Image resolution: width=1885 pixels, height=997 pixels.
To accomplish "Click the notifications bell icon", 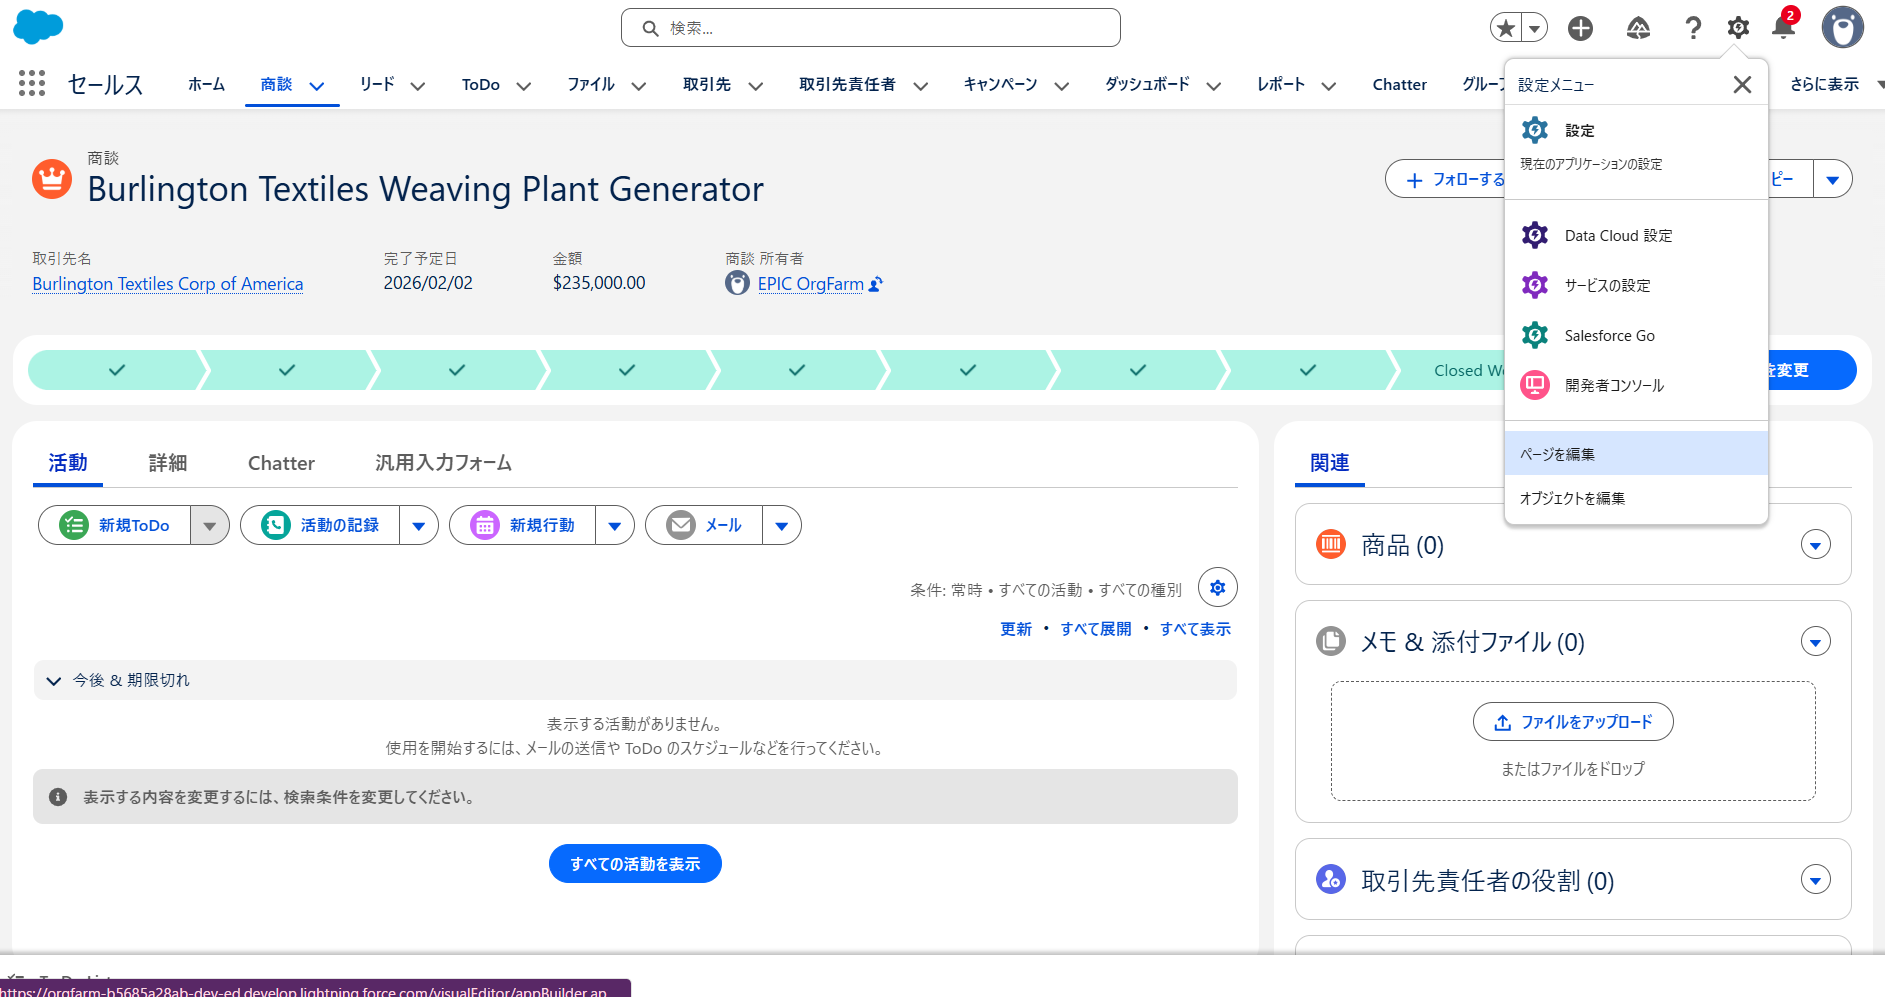I will point(1783,28).
